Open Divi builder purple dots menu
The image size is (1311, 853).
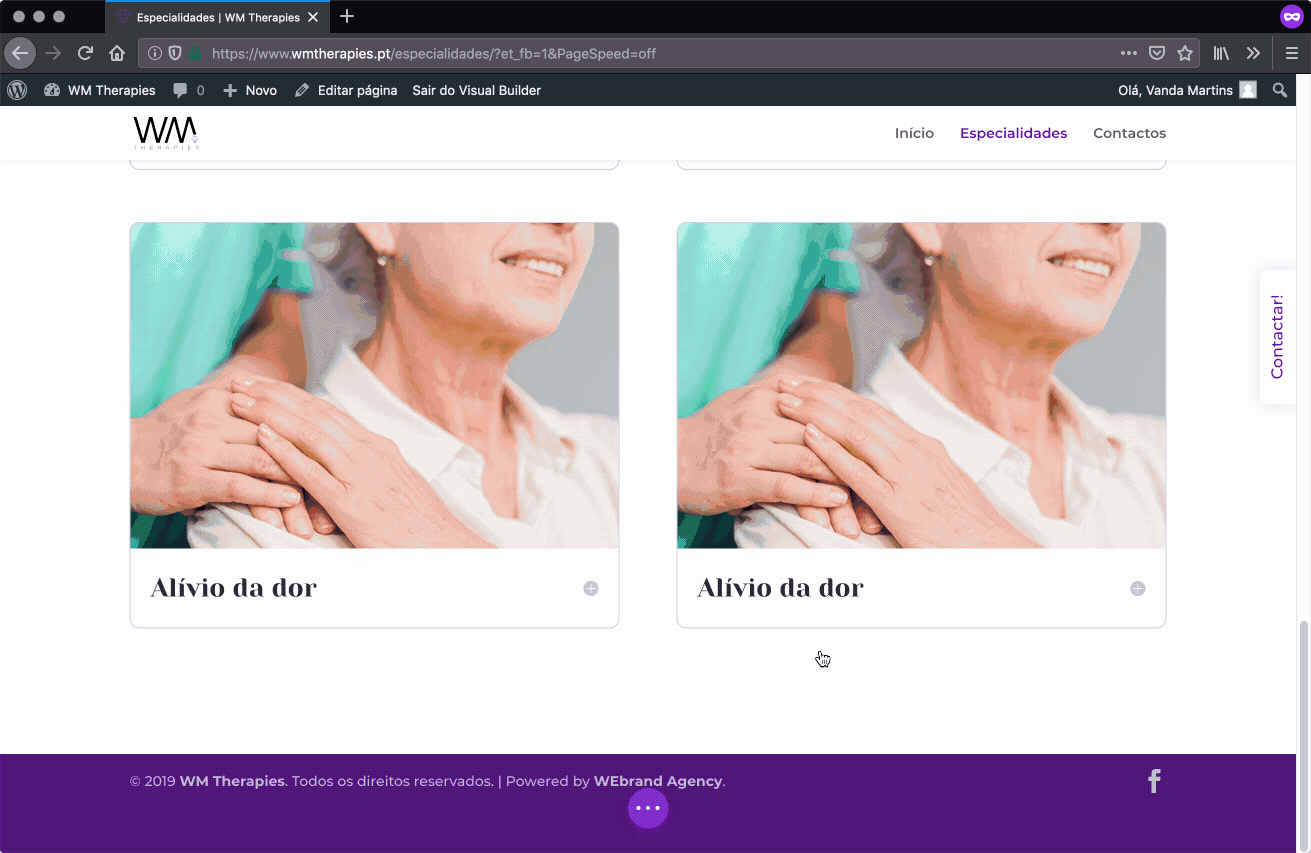click(648, 808)
